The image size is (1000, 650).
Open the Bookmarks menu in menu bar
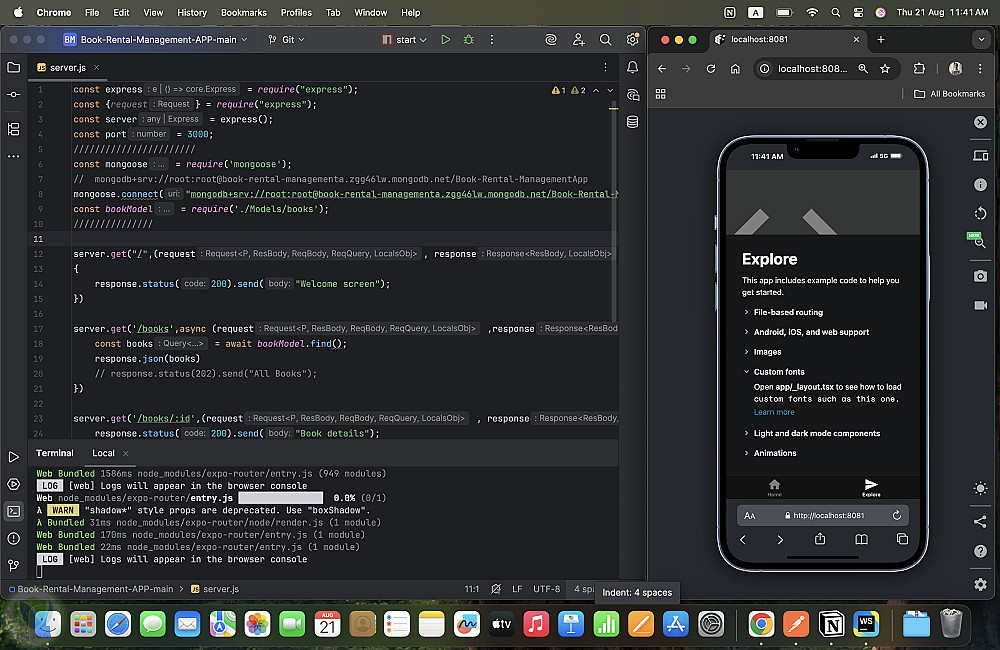pyautogui.click(x=244, y=12)
